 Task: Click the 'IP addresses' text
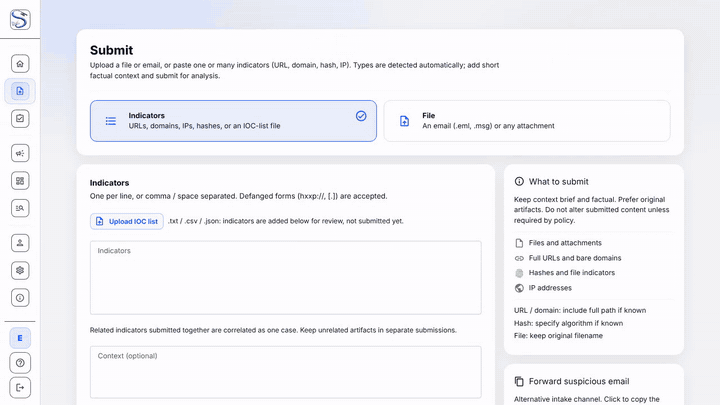click(x=550, y=288)
